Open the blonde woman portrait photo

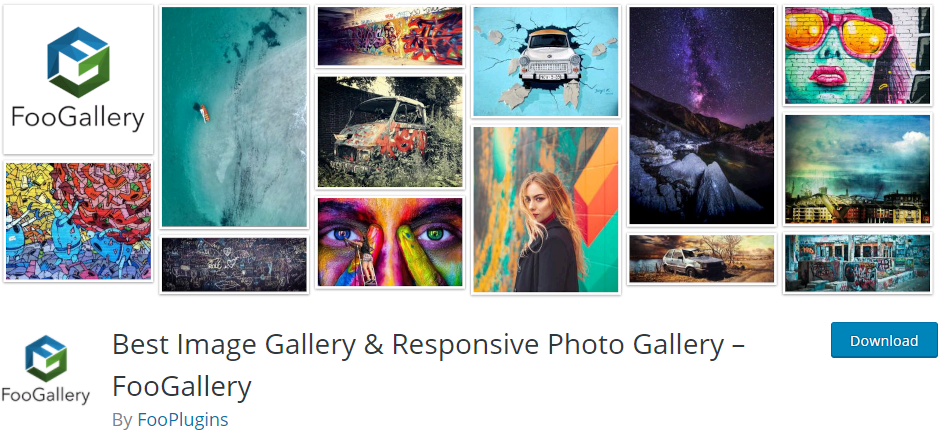pos(546,209)
